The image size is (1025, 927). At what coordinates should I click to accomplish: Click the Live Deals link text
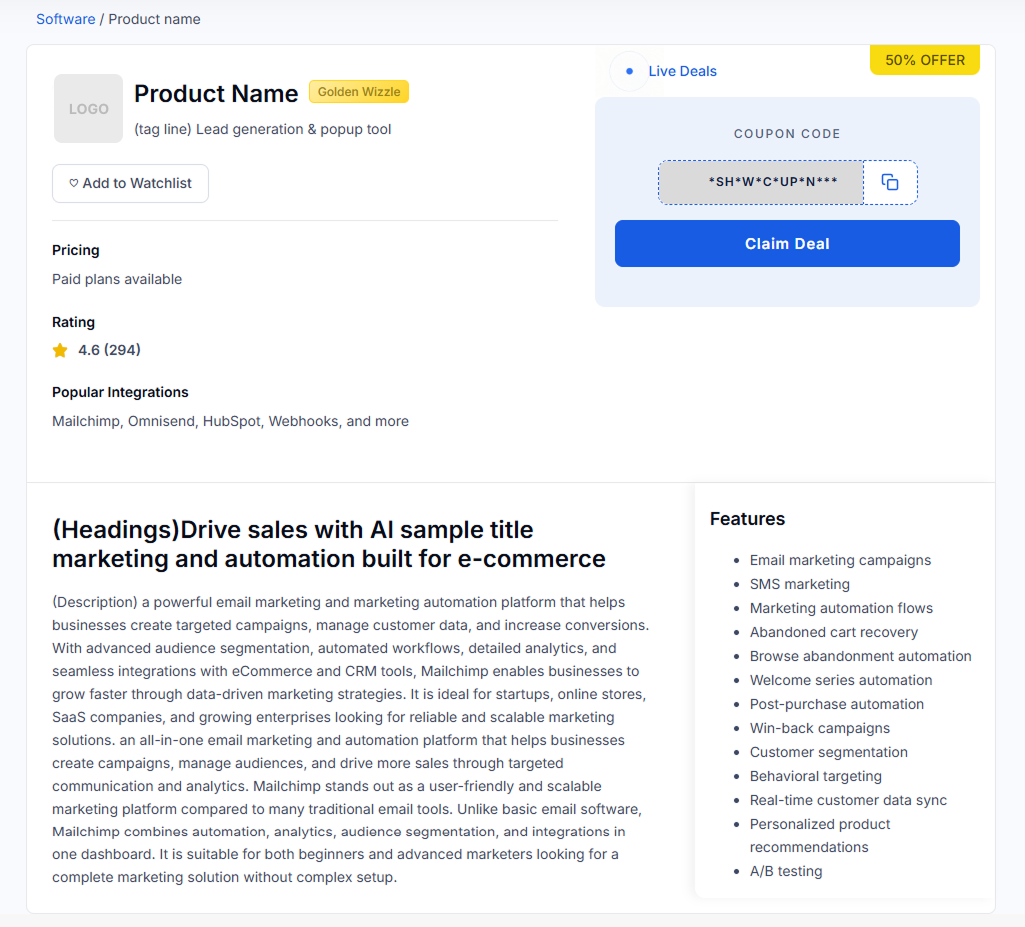point(682,71)
